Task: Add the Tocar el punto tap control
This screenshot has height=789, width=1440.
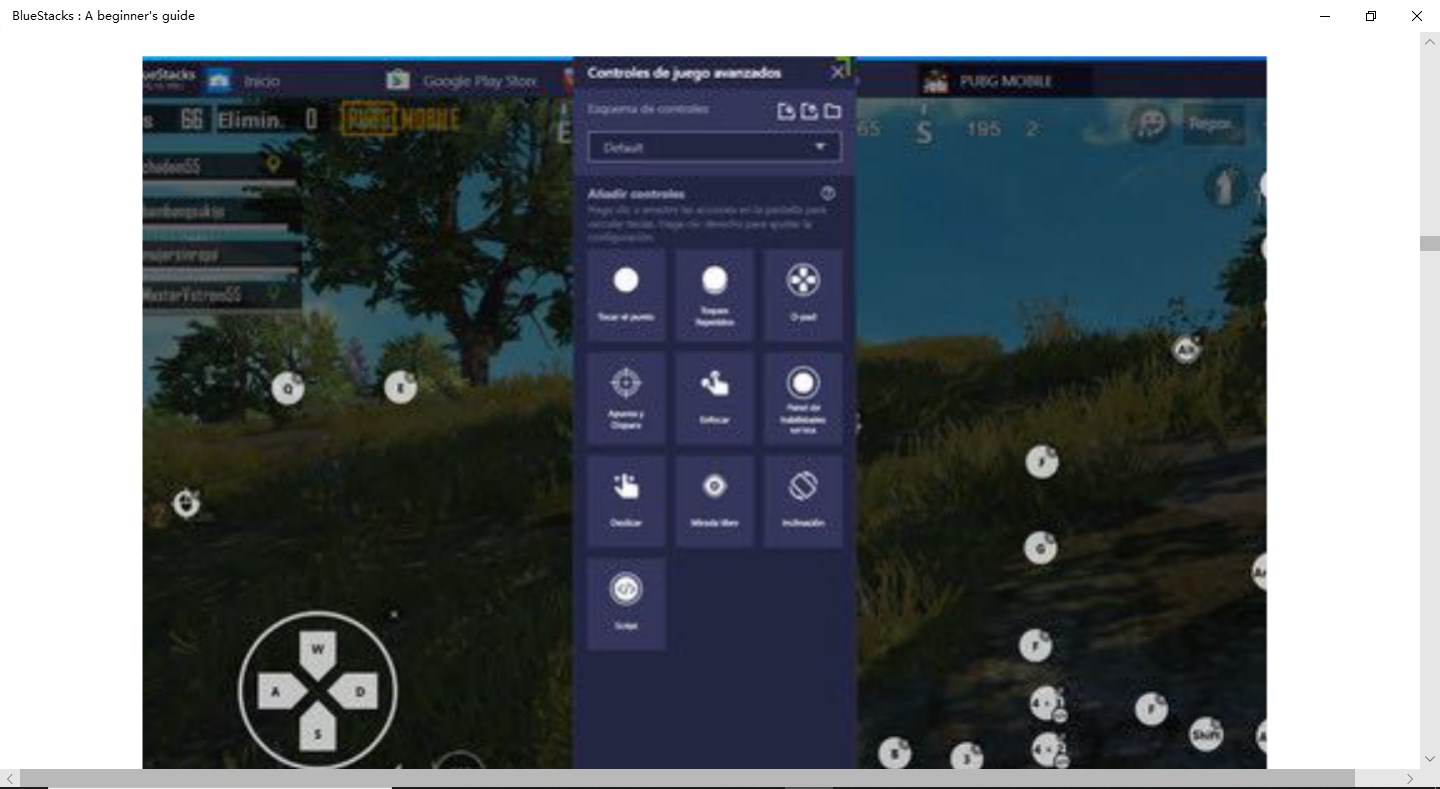Action: click(x=626, y=295)
